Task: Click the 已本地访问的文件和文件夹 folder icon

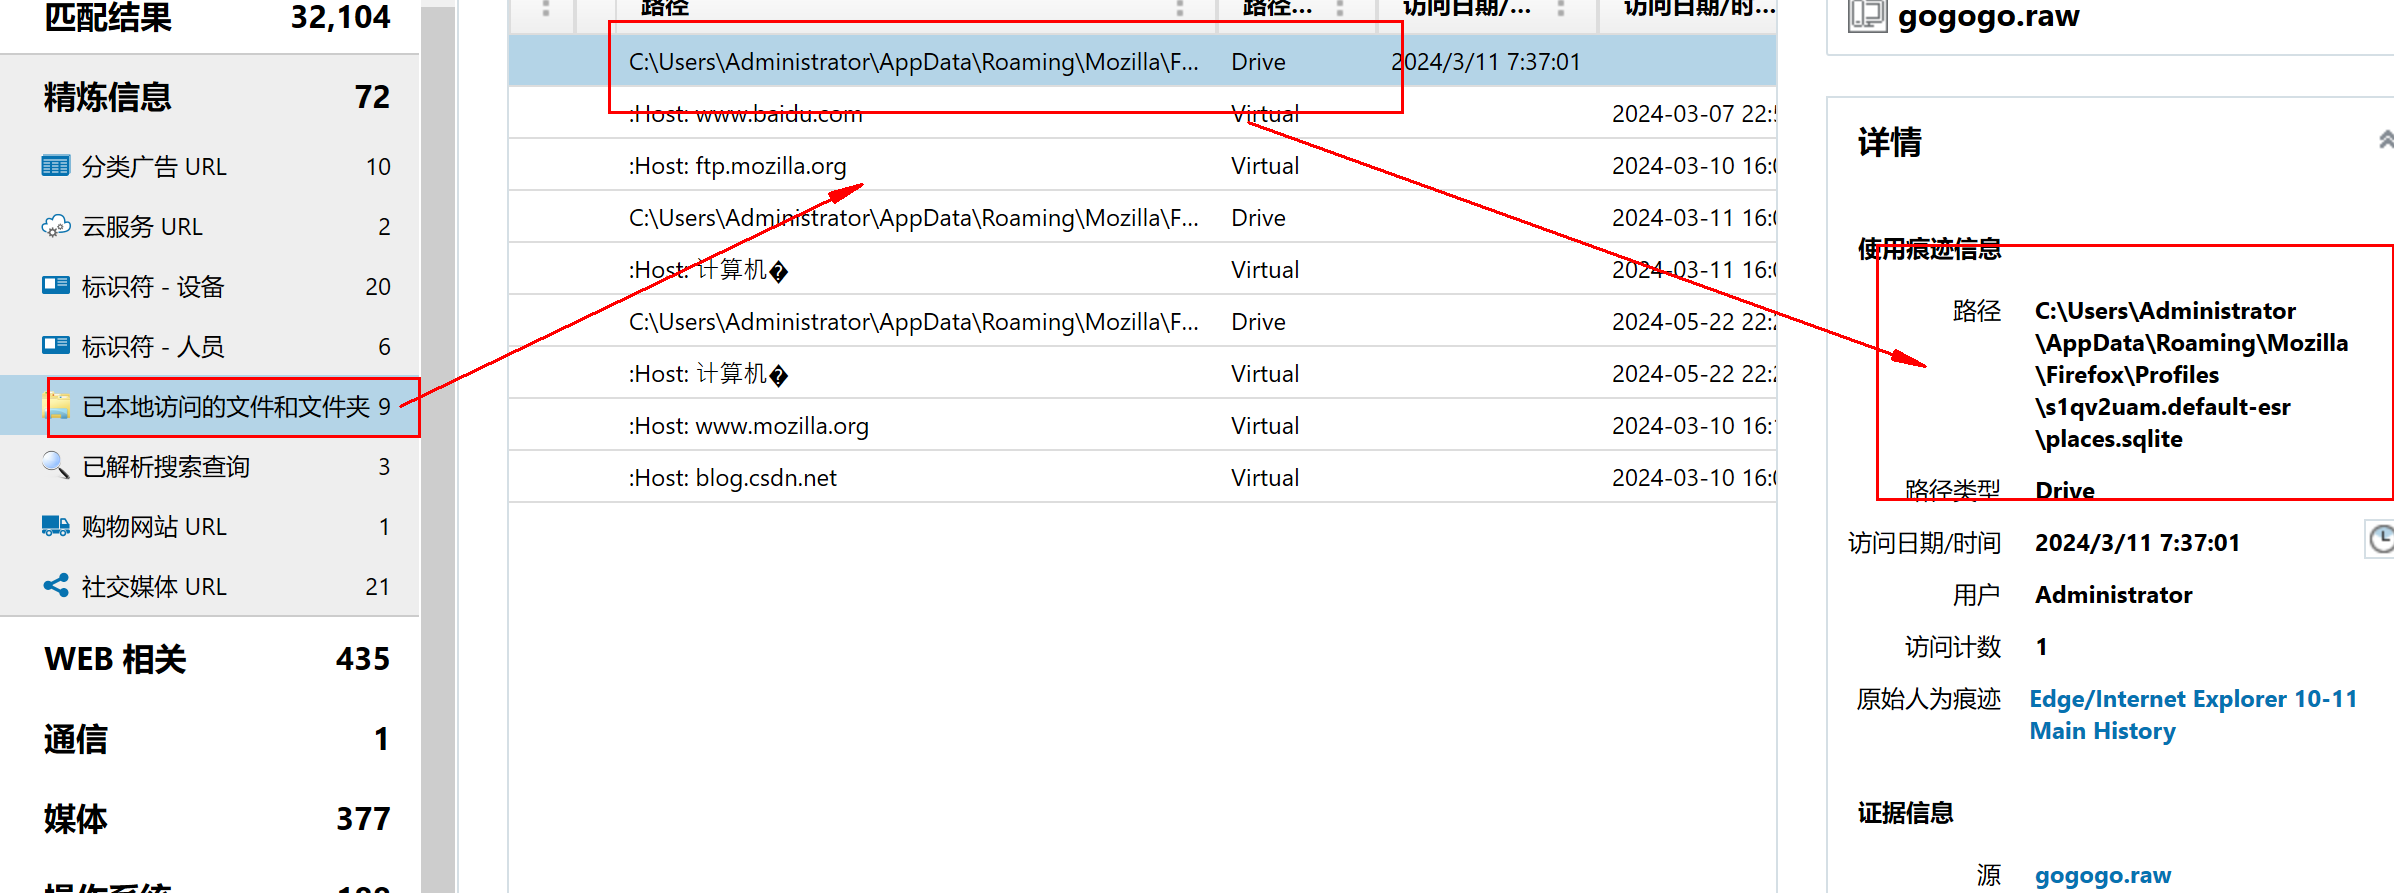Action: [x=56, y=406]
